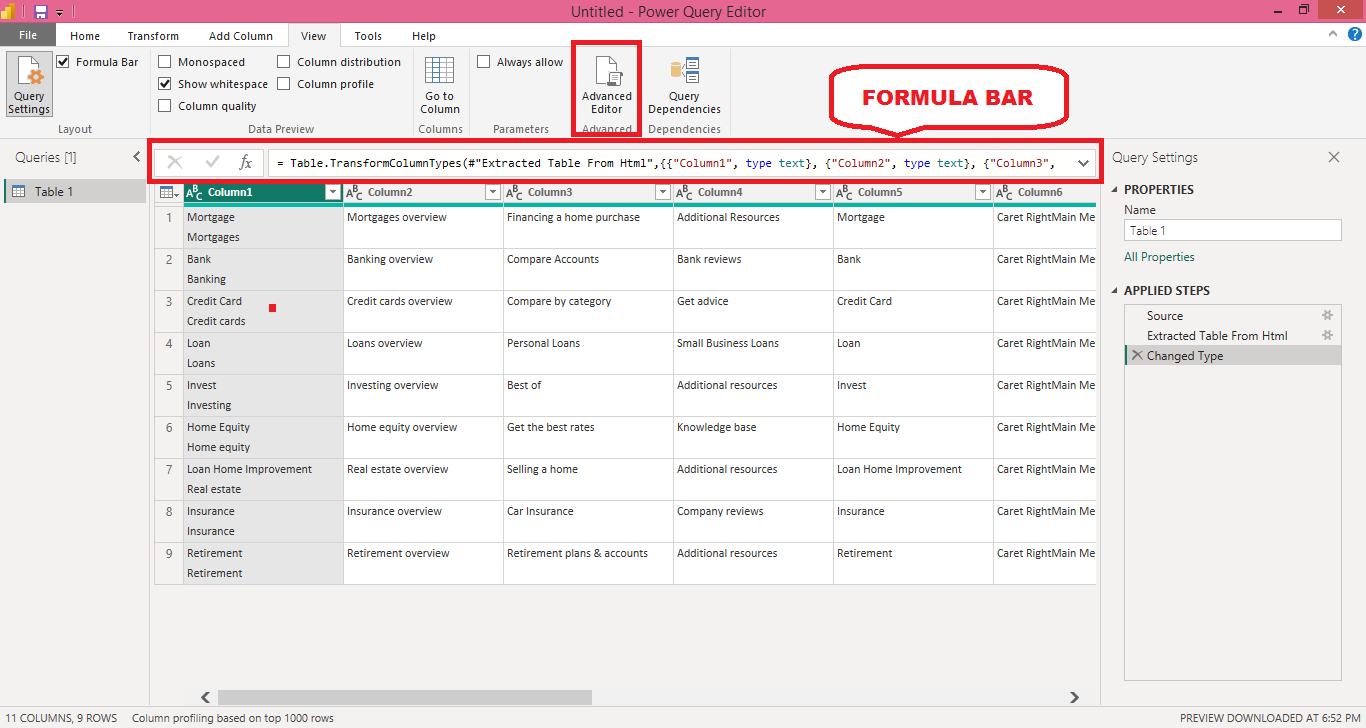Click into the formula bar text
Screen dimensions: 1366x728
point(670,163)
